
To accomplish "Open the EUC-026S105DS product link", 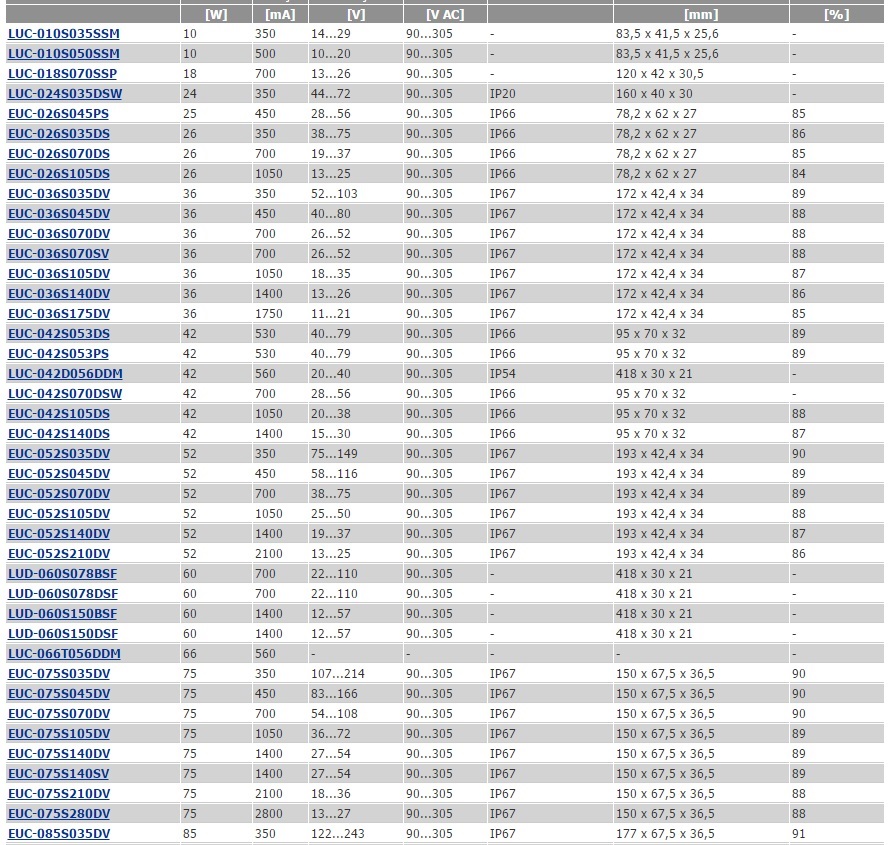I will tap(59, 174).
